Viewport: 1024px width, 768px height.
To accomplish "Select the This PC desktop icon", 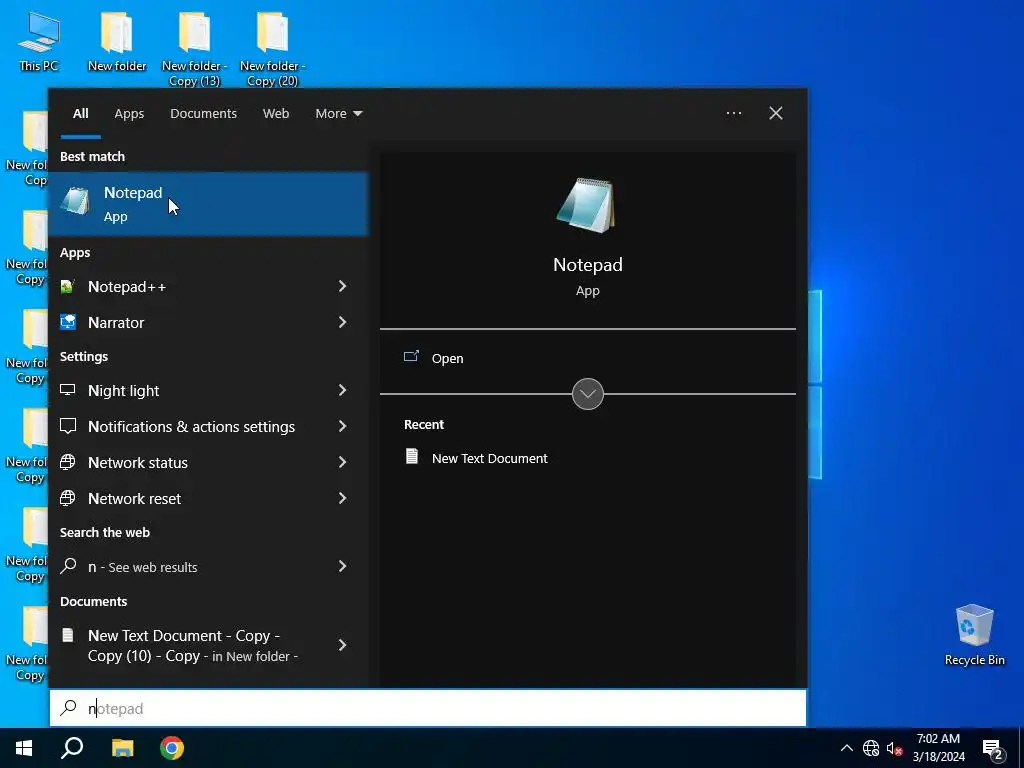I will [39, 41].
